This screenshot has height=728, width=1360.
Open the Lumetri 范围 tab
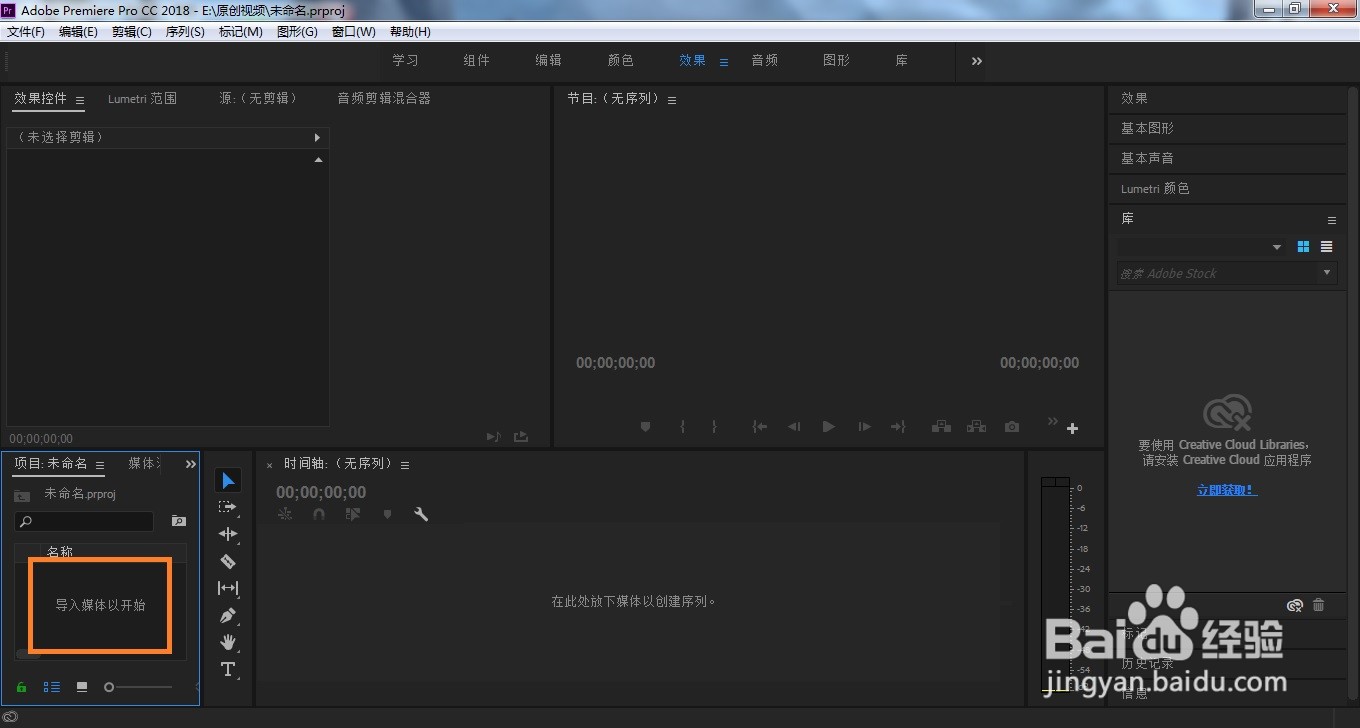coord(142,99)
